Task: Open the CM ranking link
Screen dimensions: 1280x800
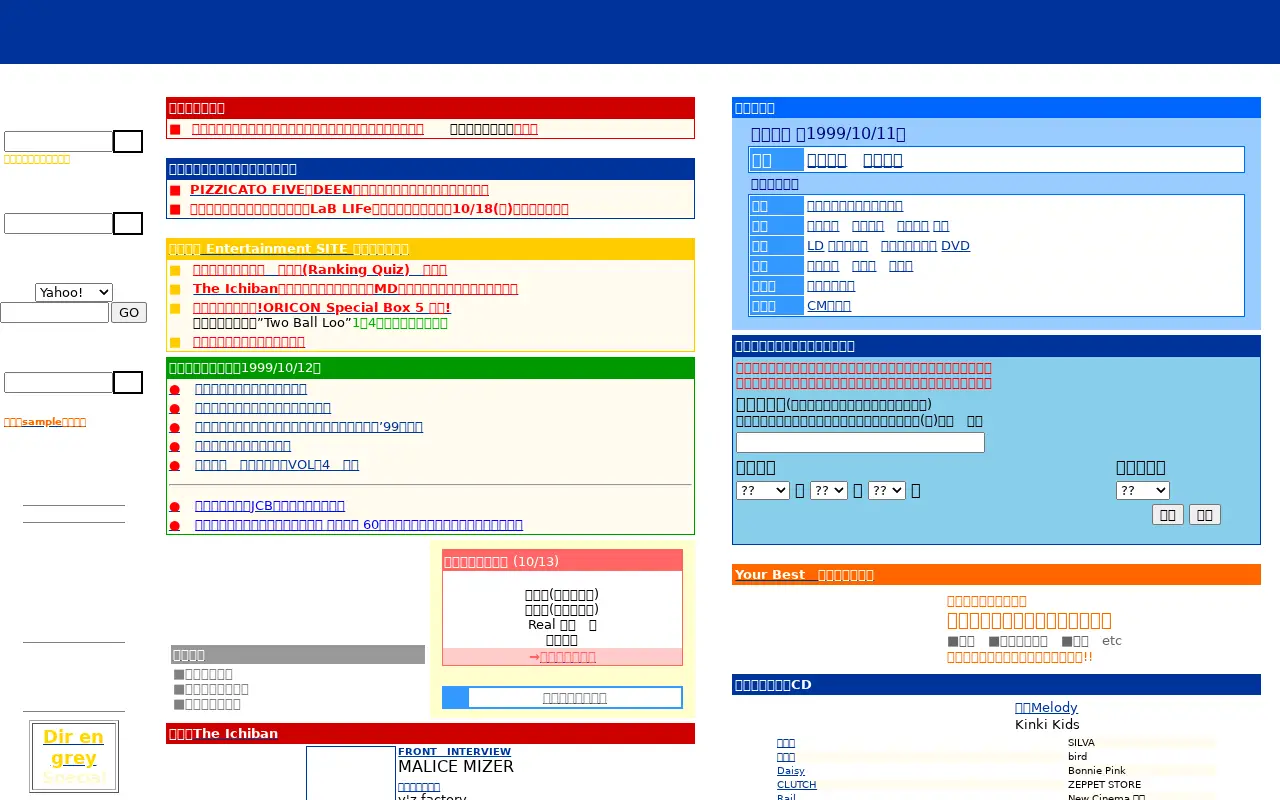Action: coord(829,306)
